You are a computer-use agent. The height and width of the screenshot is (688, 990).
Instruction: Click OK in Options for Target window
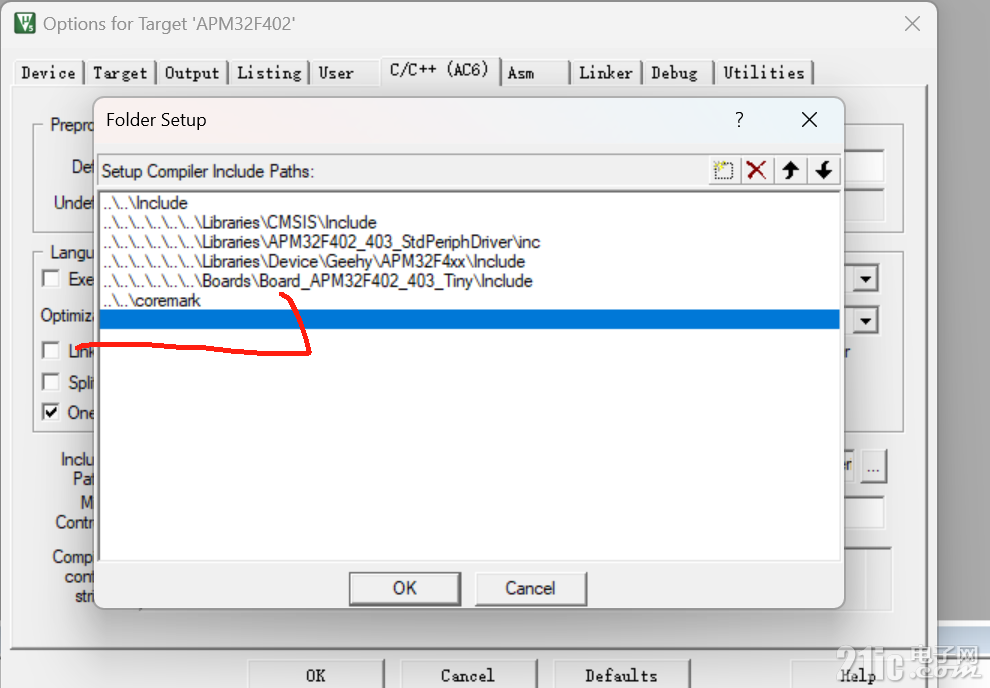click(316, 675)
